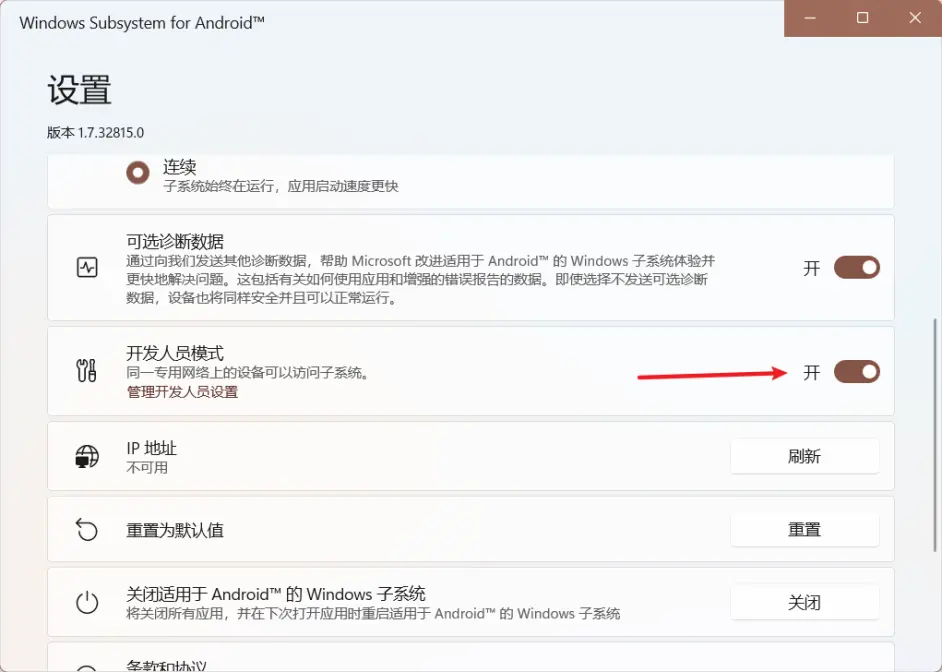Click the 同一专用网络上的设备可以访问子系统 description
Screen dimensions: 942x672
tap(248, 373)
